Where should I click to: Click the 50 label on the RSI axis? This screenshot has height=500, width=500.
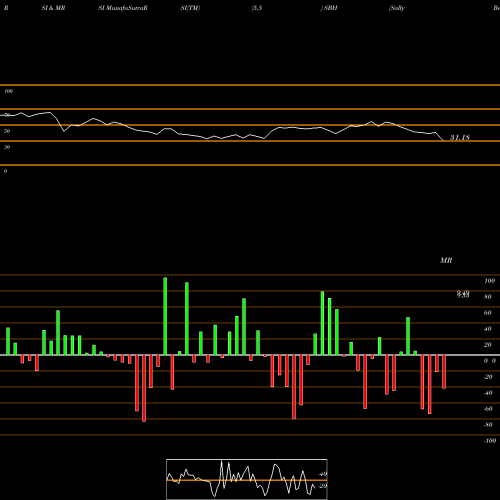pos(7,131)
